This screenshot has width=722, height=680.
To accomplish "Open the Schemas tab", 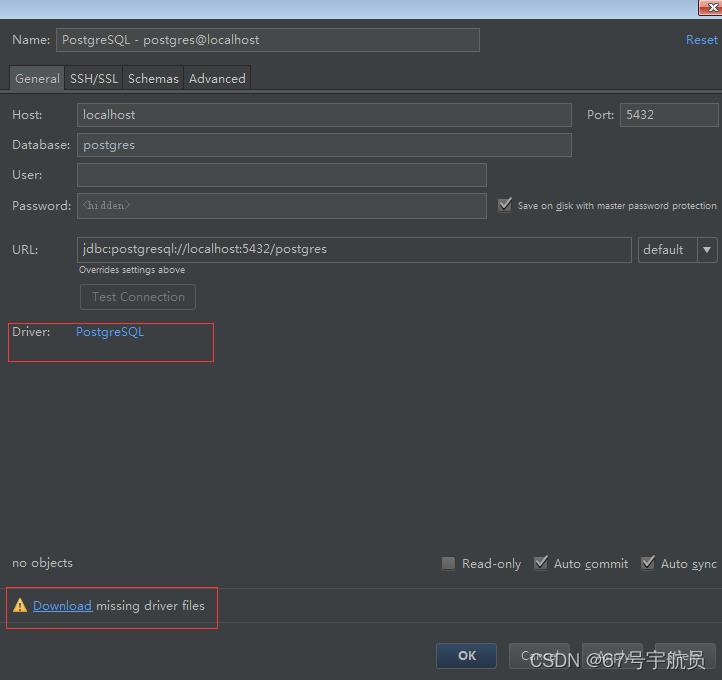I will coord(153,78).
